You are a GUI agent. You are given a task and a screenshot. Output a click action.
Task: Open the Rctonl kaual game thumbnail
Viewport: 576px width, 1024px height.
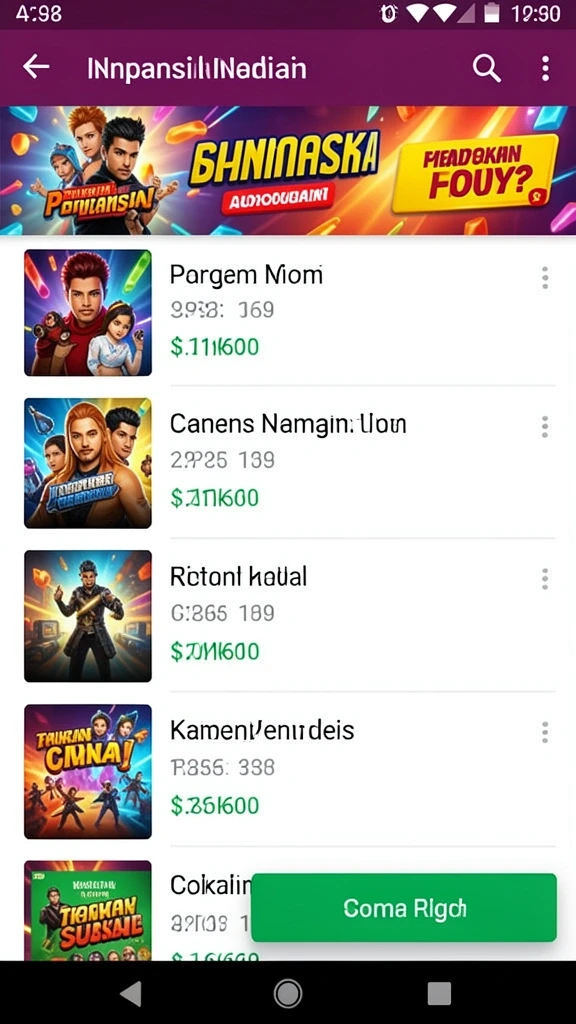tap(88, 616)
